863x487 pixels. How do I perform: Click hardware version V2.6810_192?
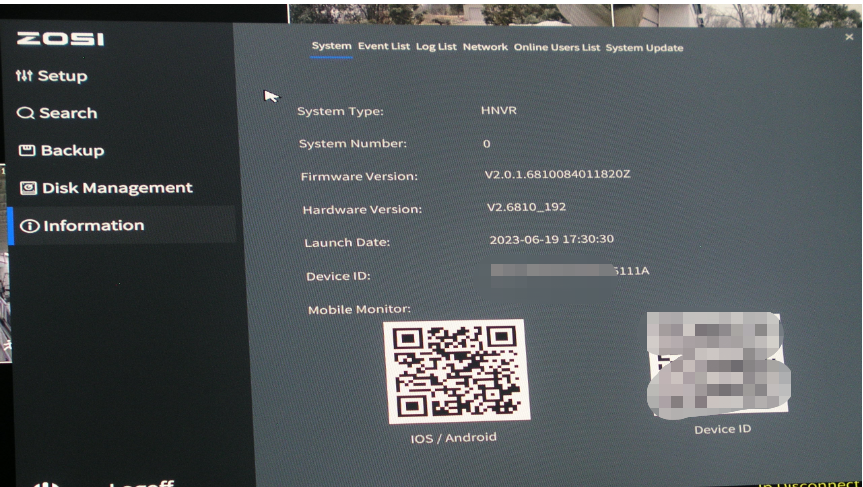526,207
